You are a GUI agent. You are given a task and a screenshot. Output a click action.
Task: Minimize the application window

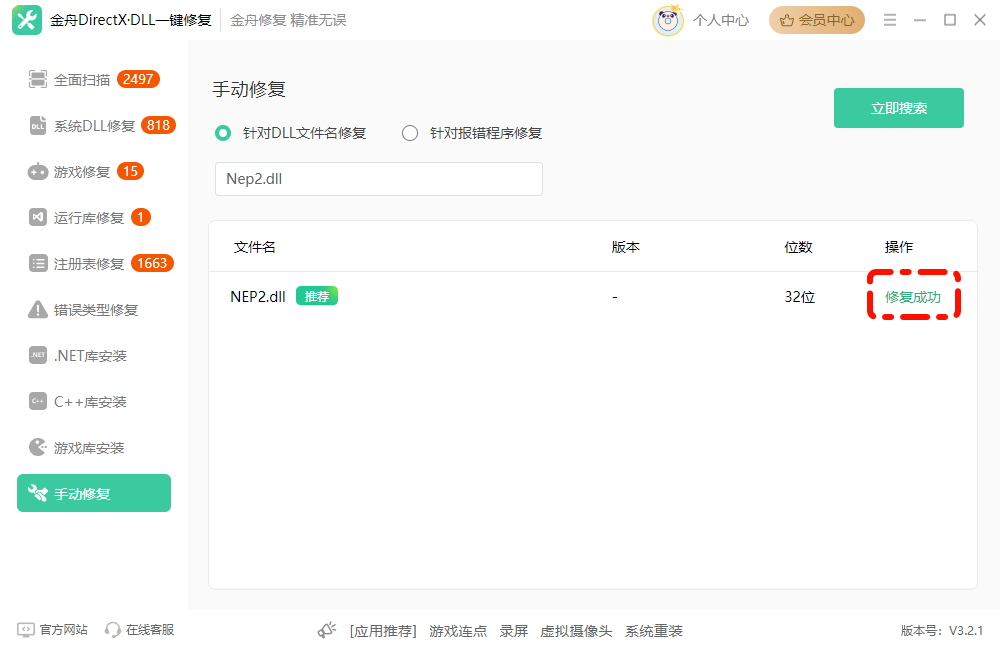920,20
